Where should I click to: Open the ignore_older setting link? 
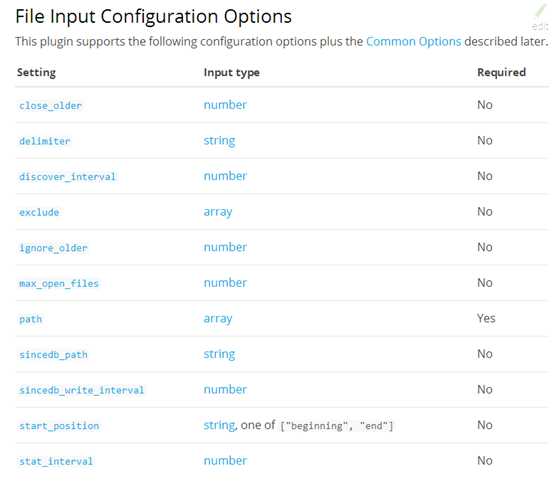[53, 248]
